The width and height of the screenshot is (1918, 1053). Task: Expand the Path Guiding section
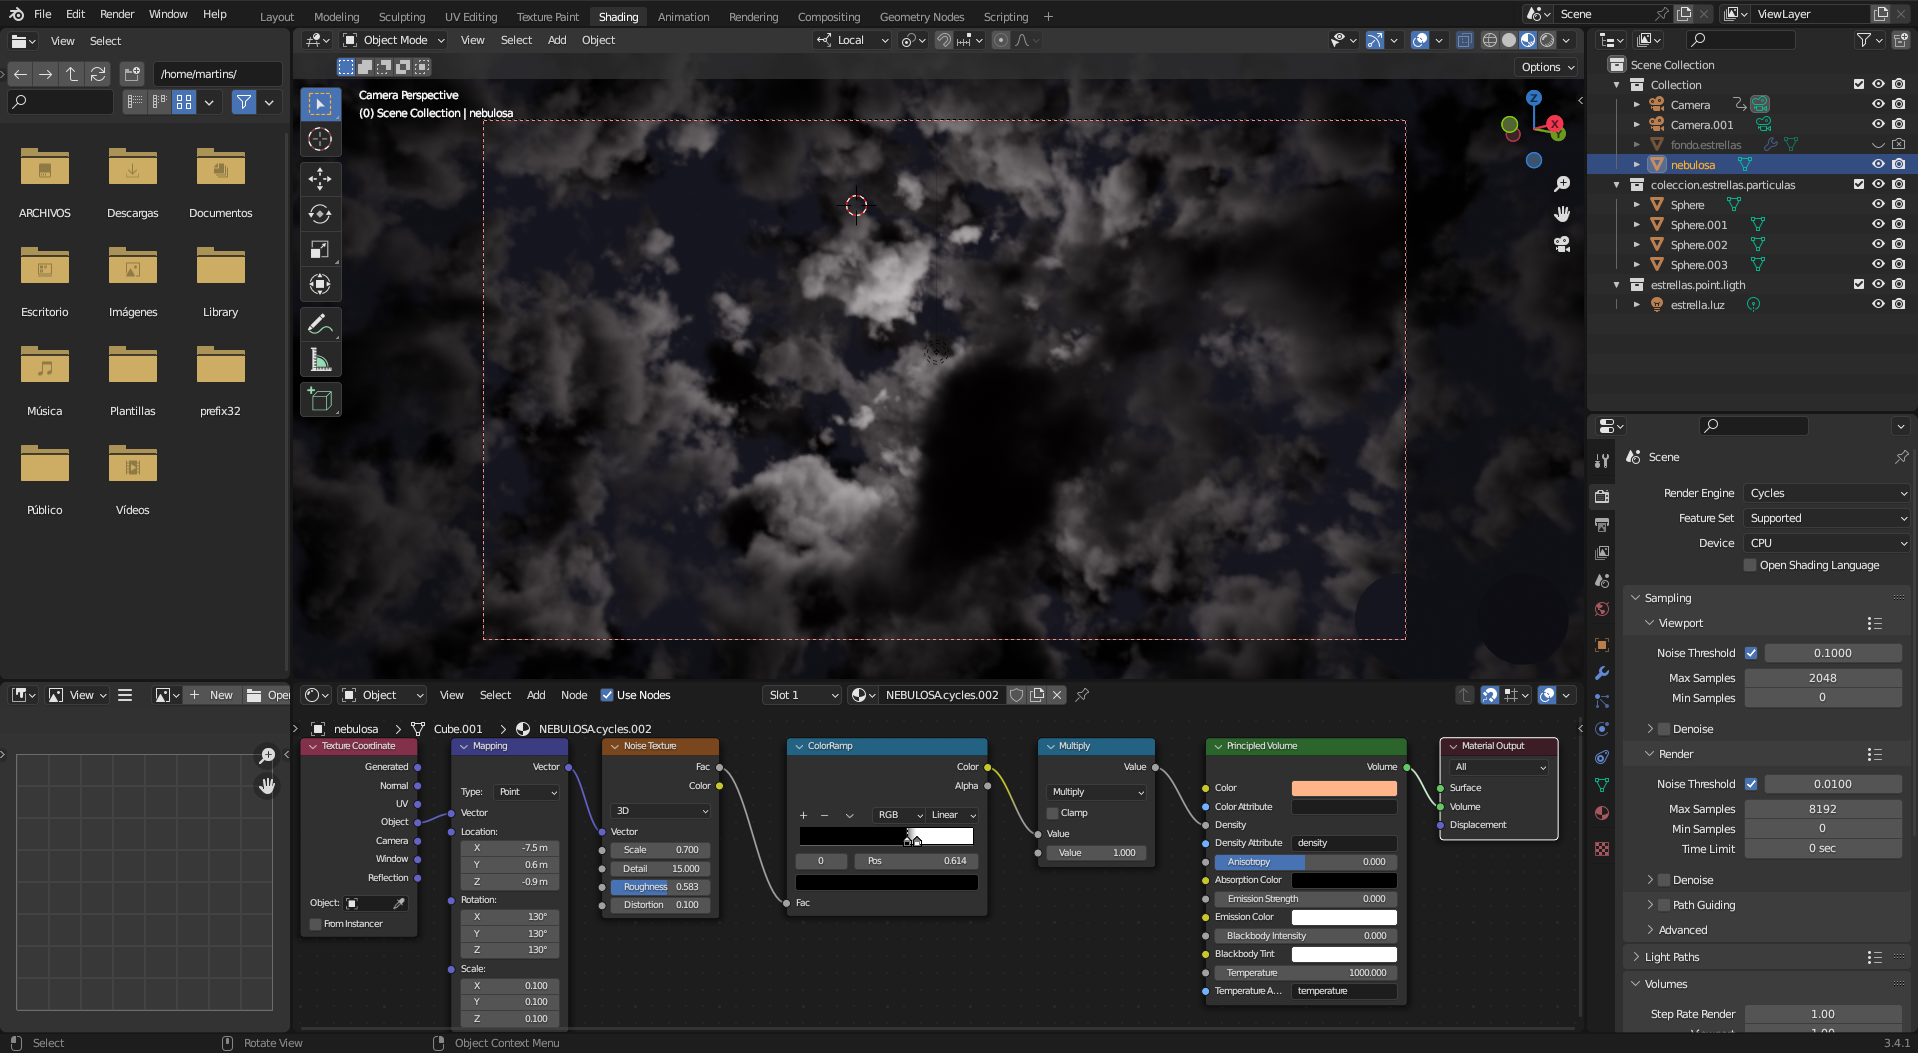(x=1703, y=905)
